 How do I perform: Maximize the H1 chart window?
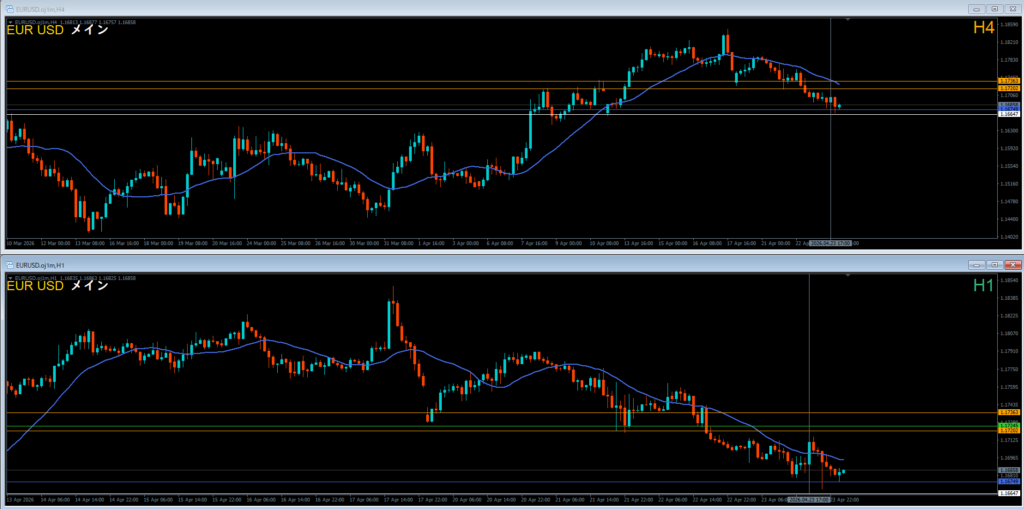coord(995,265)
